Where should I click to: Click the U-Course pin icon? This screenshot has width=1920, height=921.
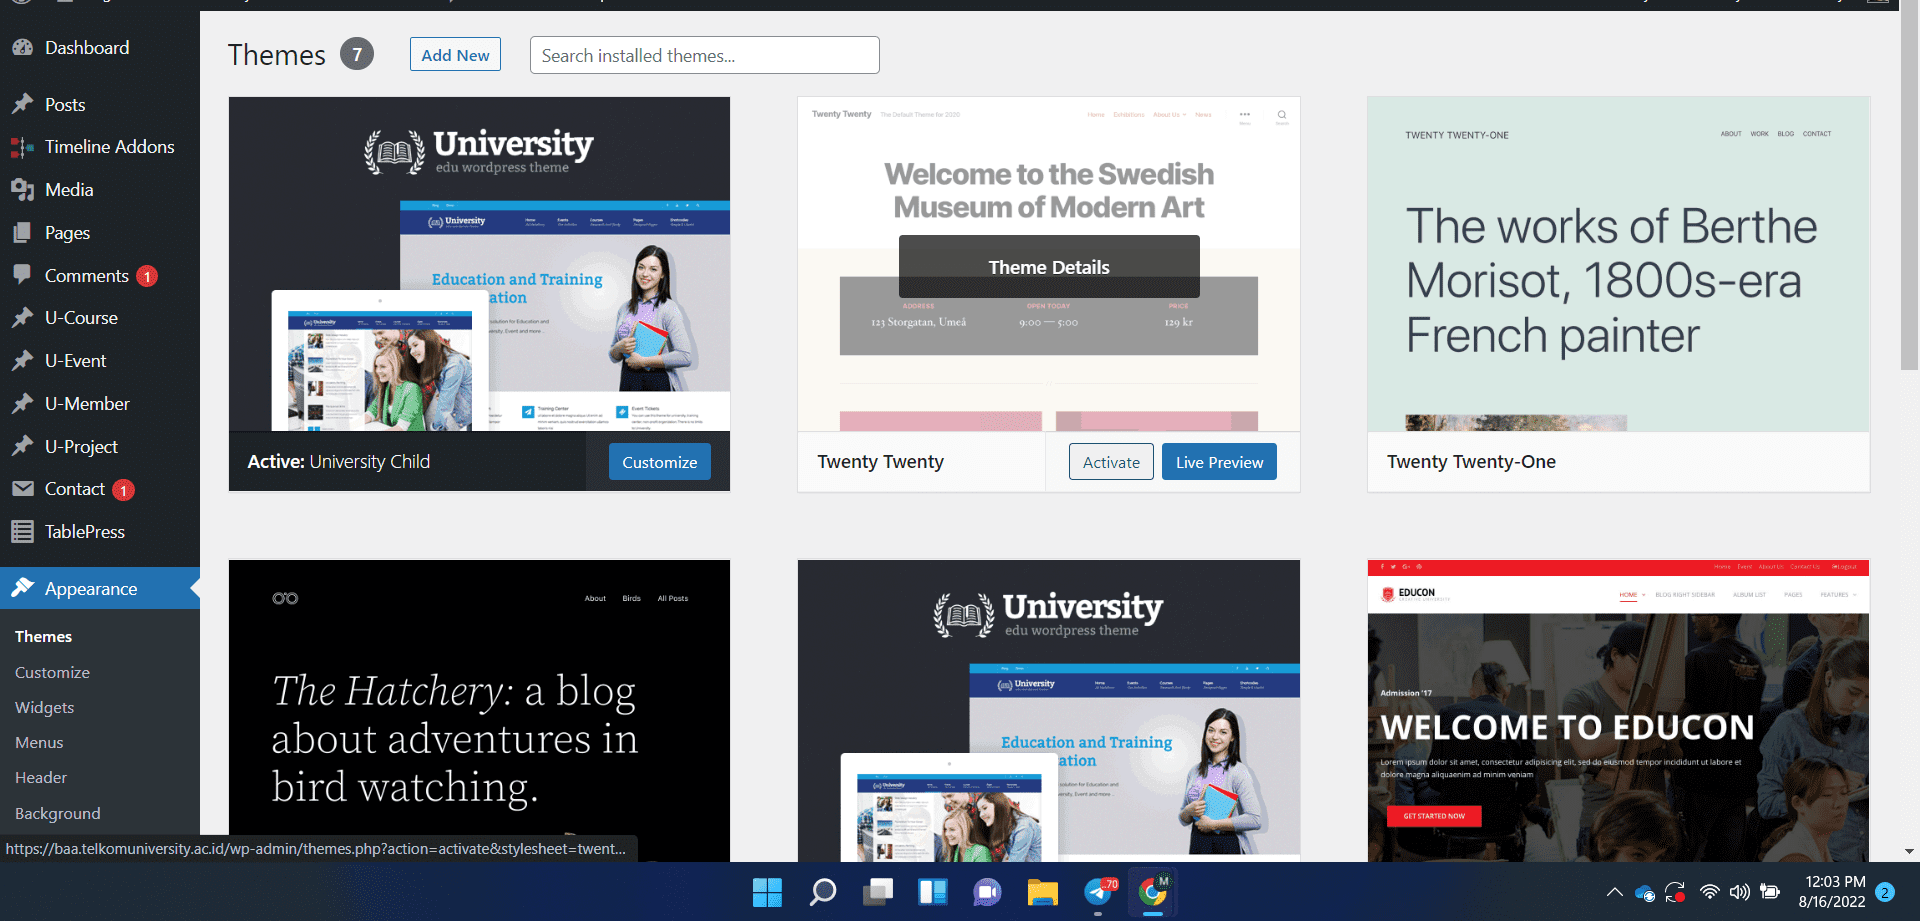(x=22, y=318)
